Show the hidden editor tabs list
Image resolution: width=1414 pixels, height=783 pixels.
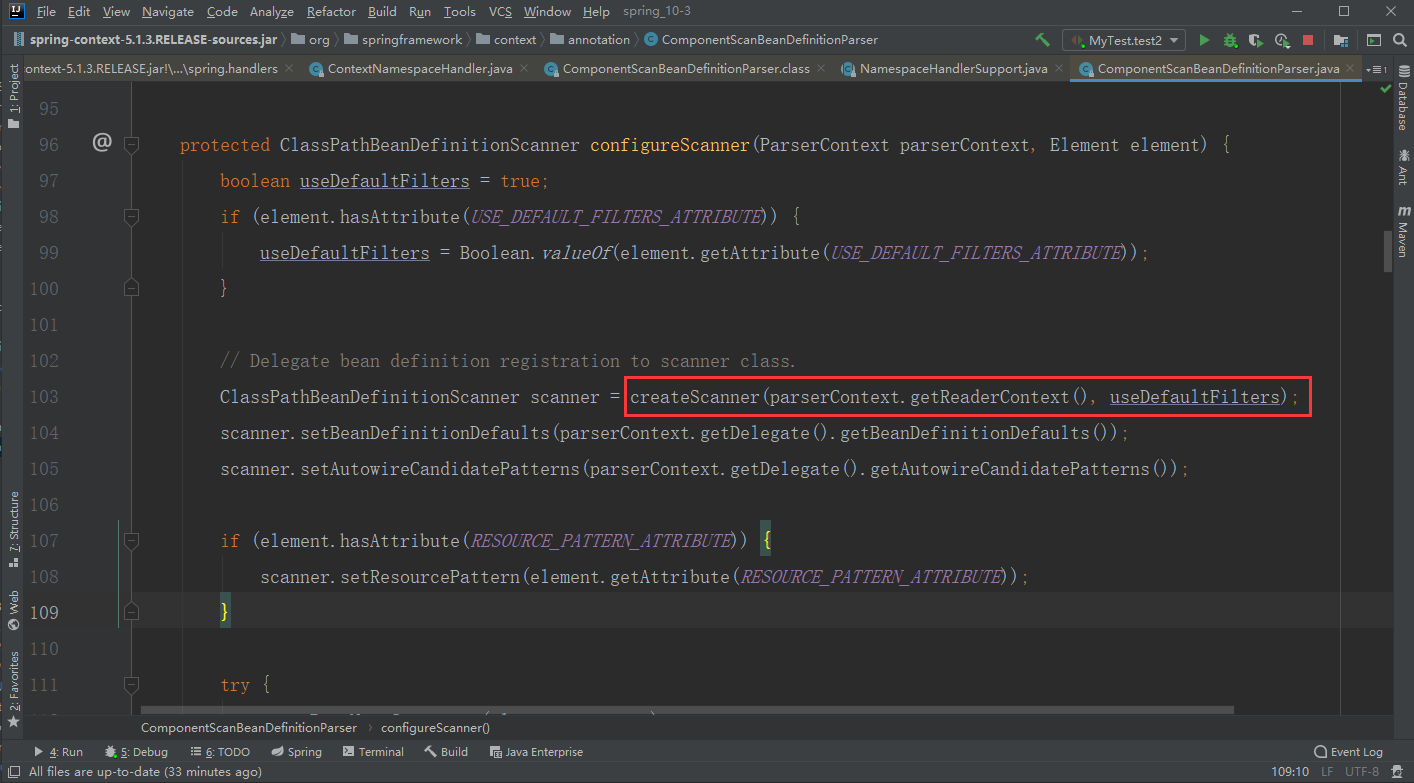[x=1377, y=69]
